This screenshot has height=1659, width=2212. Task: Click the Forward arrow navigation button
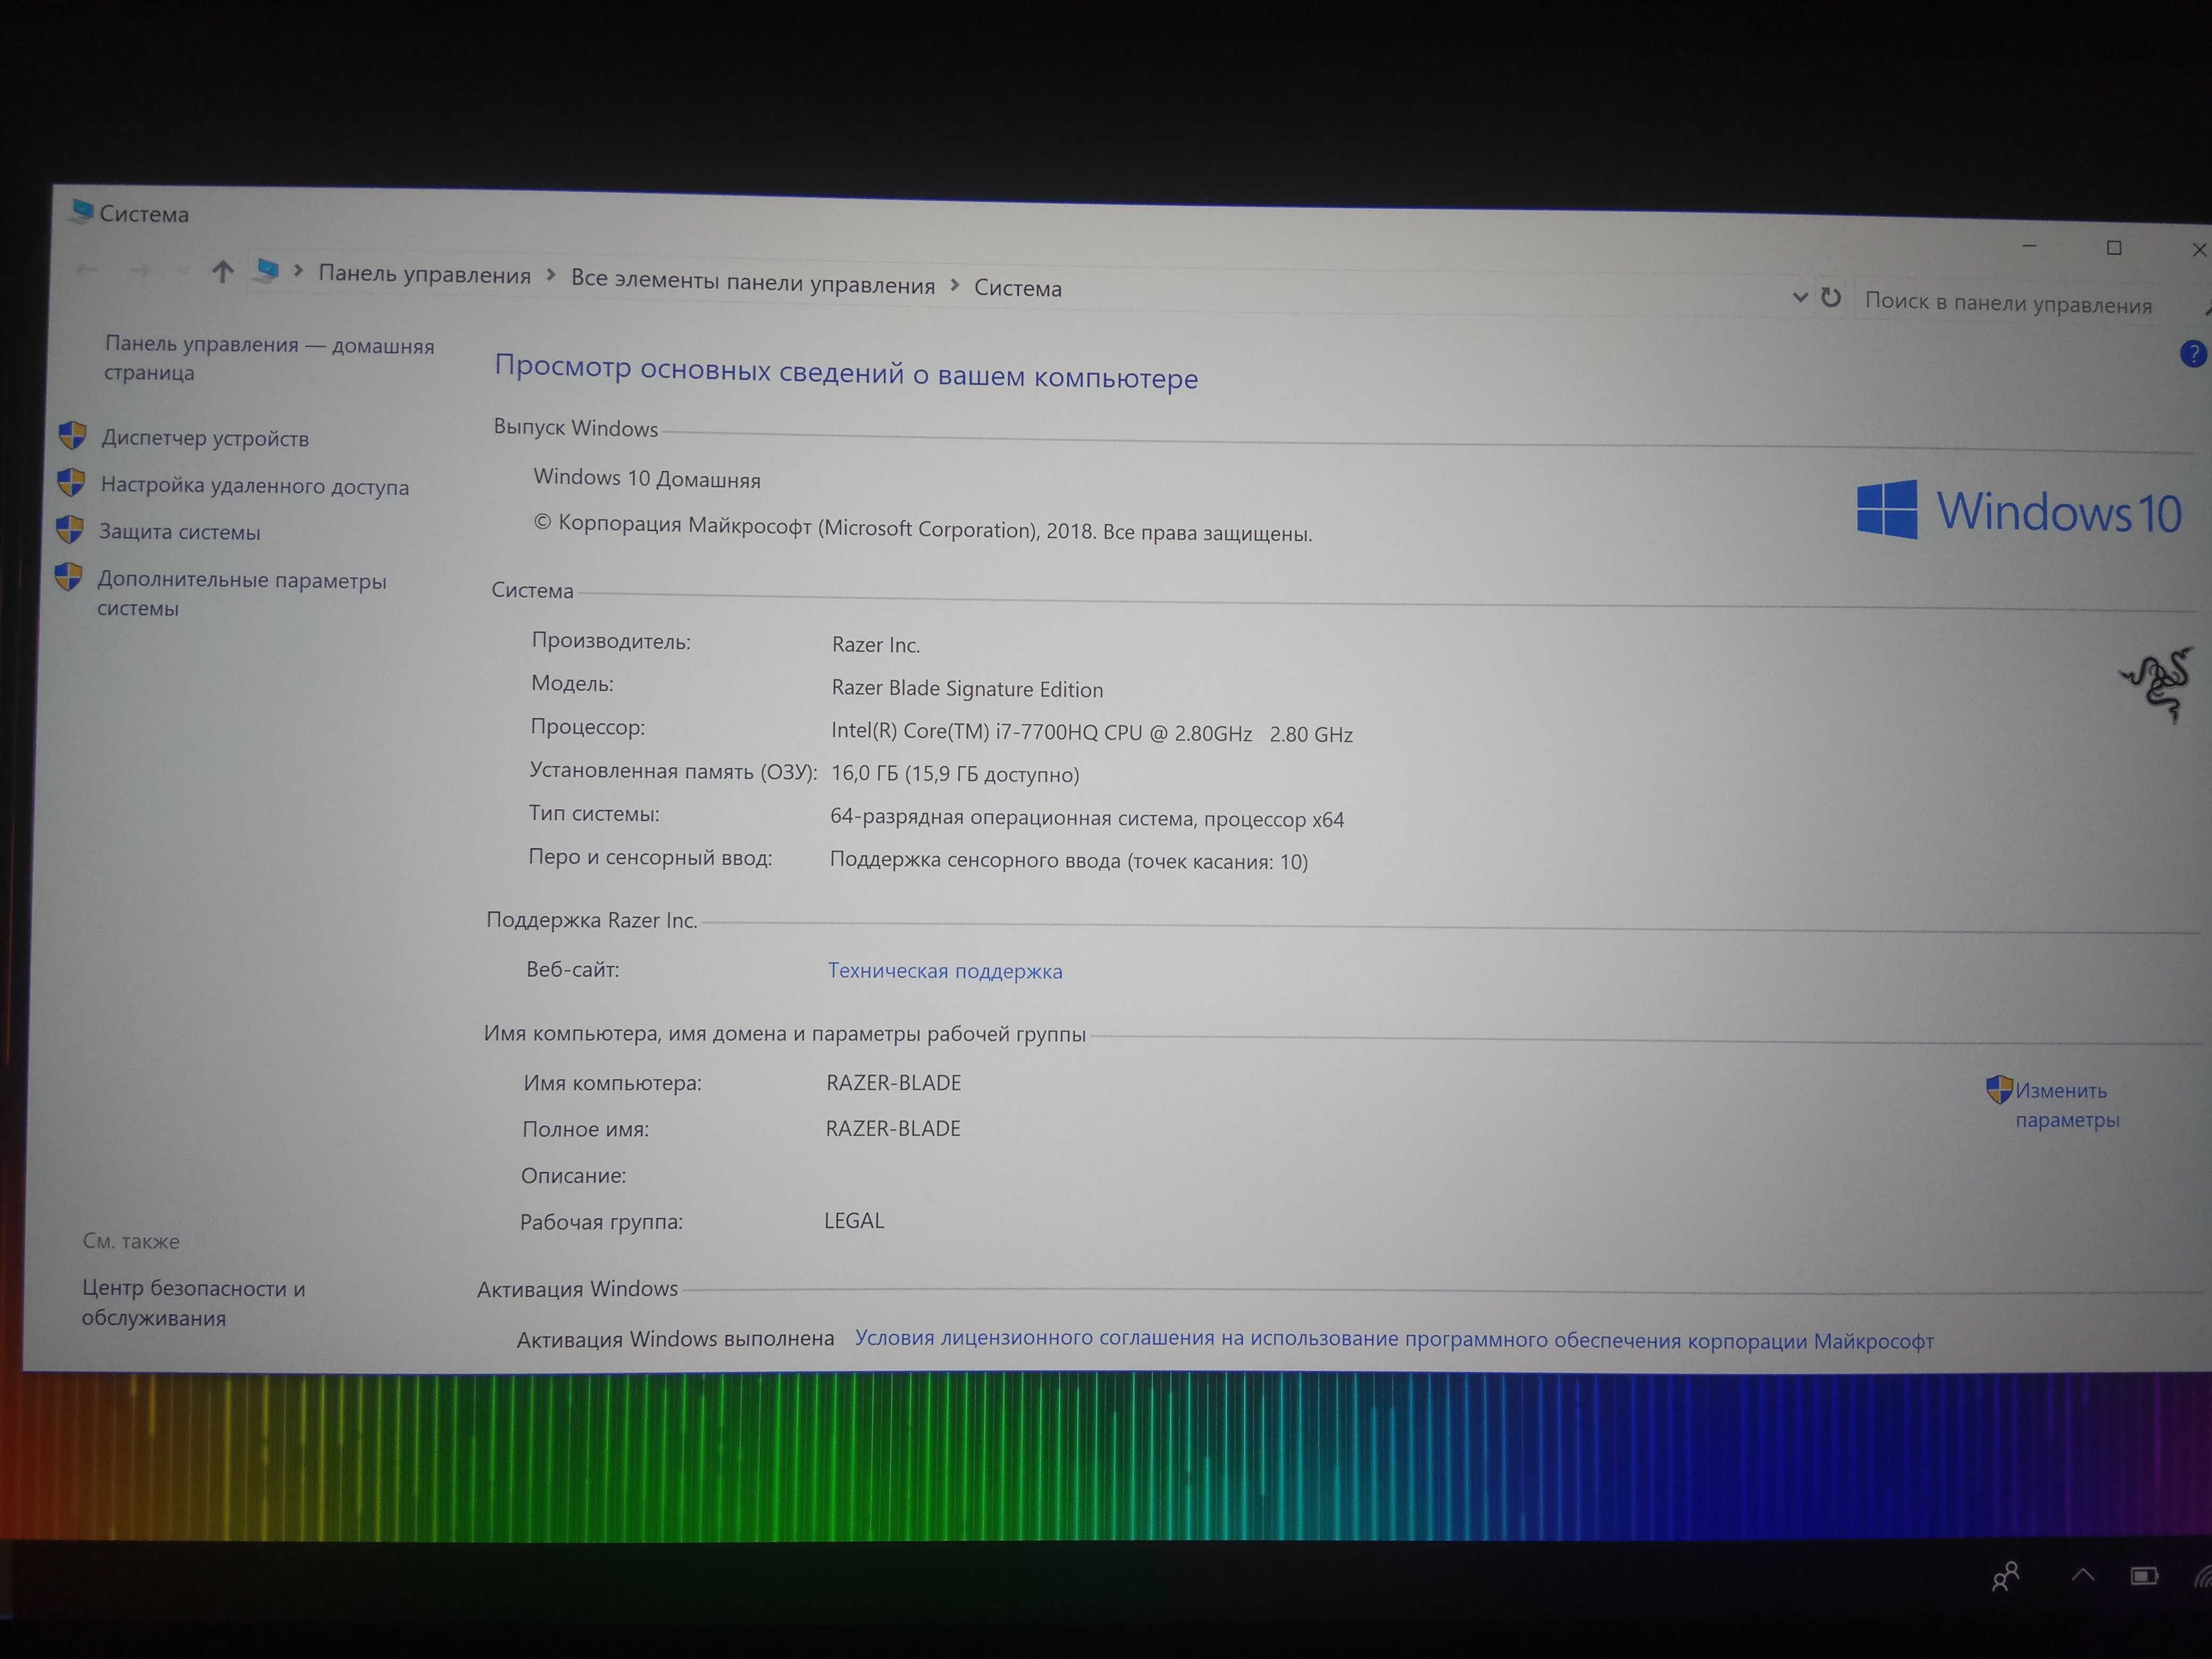click(140, 270)
